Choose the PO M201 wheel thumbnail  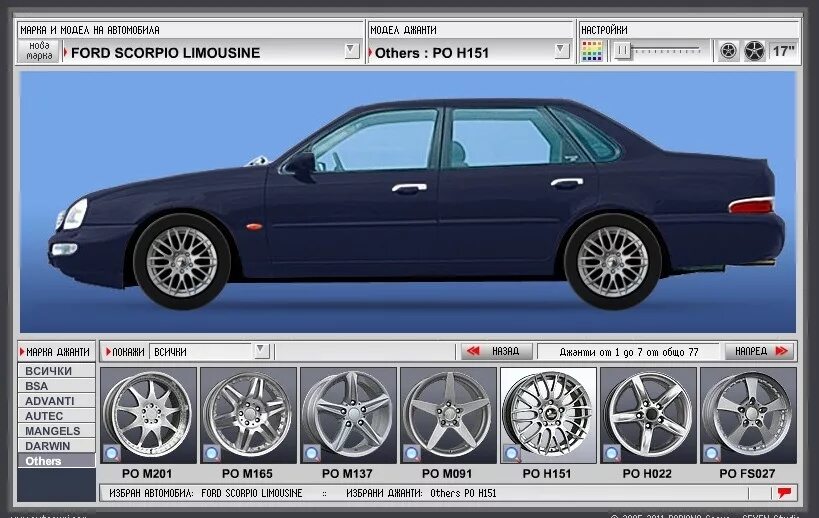click(x=148, y=415)
